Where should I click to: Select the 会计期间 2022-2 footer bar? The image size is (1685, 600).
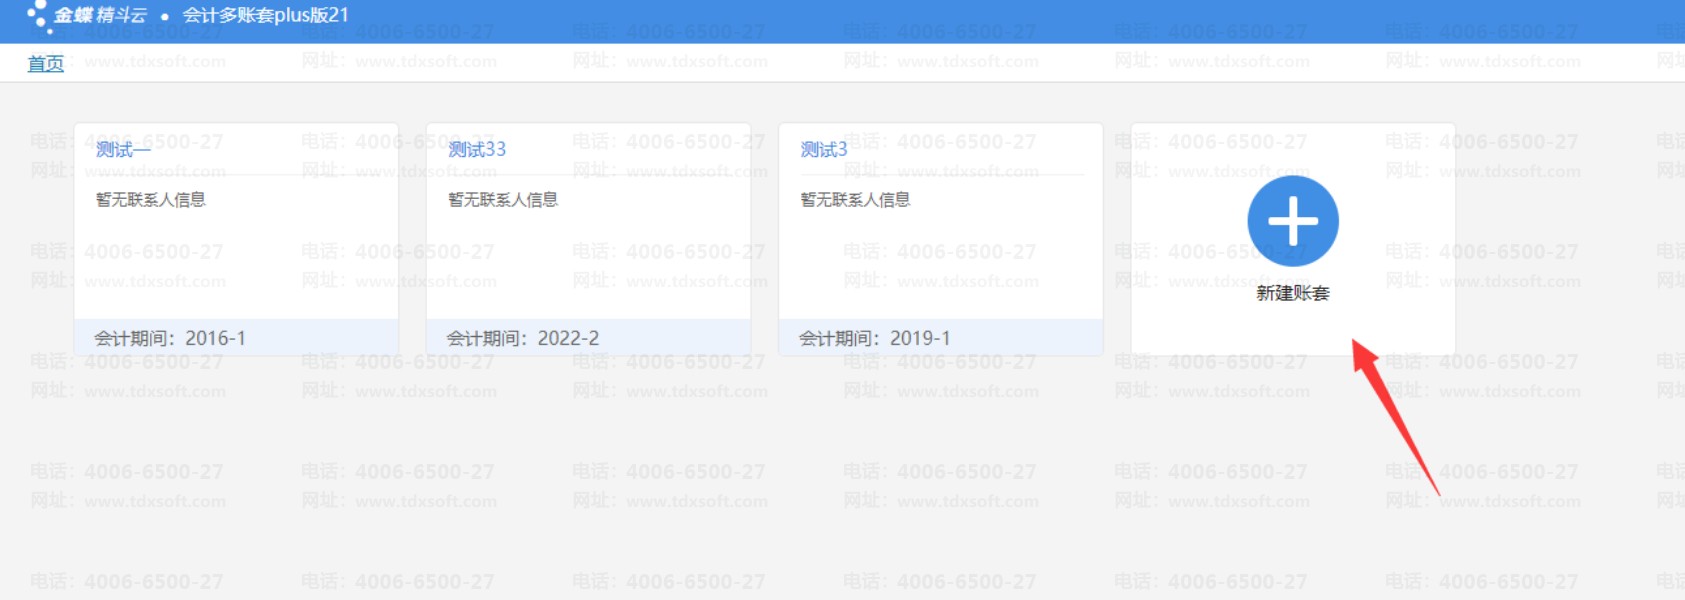588,338
